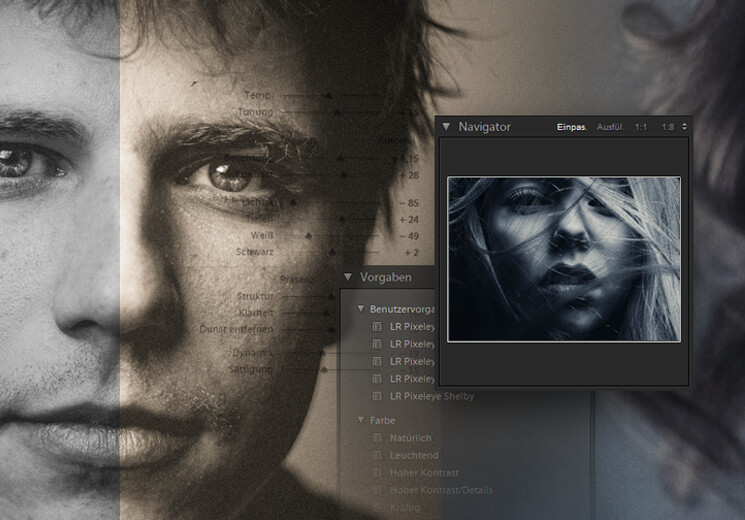745x520 pixels.
Task: Click the Kontrast slider handle
Action: (x=344, y=175)
